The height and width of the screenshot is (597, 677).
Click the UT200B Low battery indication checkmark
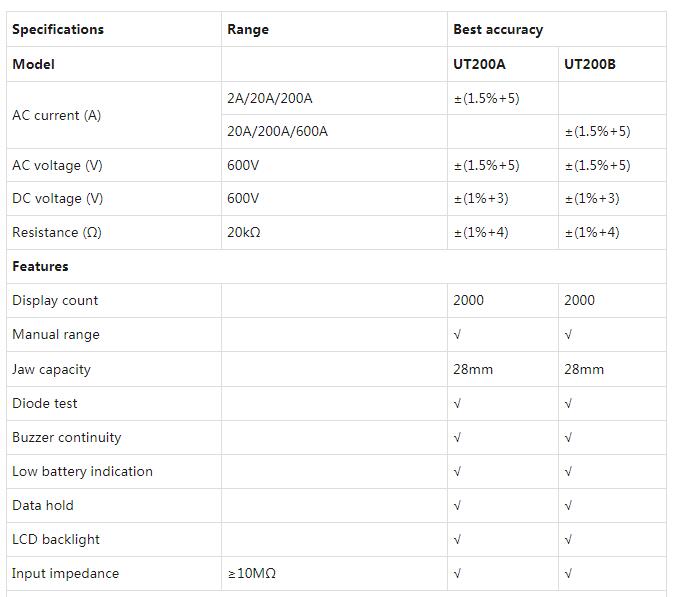click(x=568, y=471)
